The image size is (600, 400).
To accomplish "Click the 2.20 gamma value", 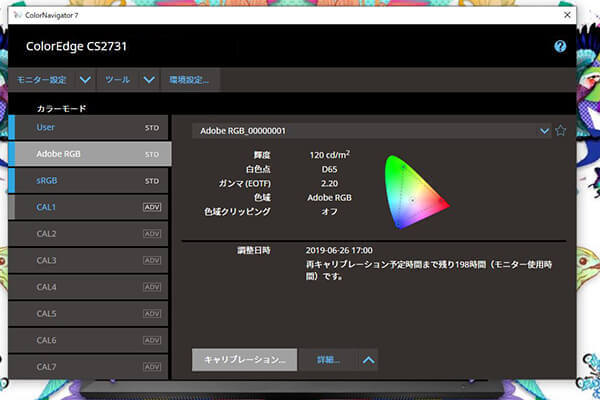I will 329,183.
